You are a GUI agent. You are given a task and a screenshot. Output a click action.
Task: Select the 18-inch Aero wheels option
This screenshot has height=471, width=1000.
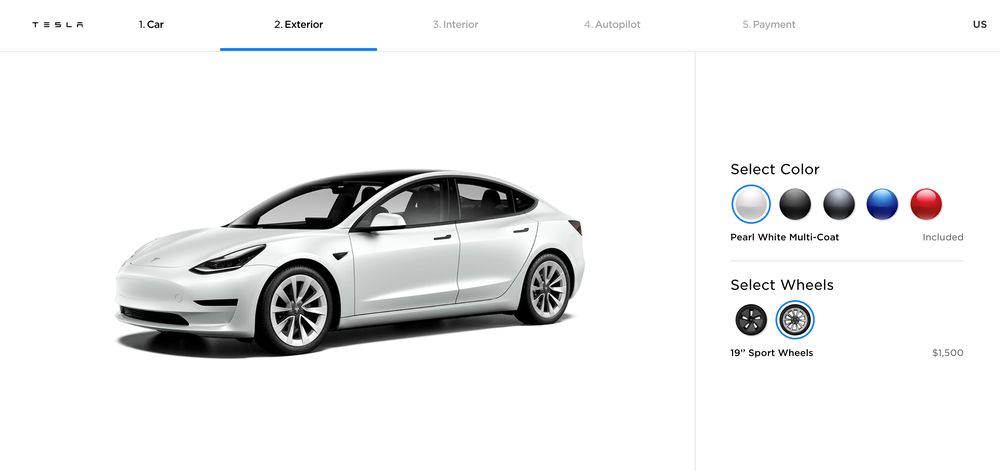click(x=751, y=320)
